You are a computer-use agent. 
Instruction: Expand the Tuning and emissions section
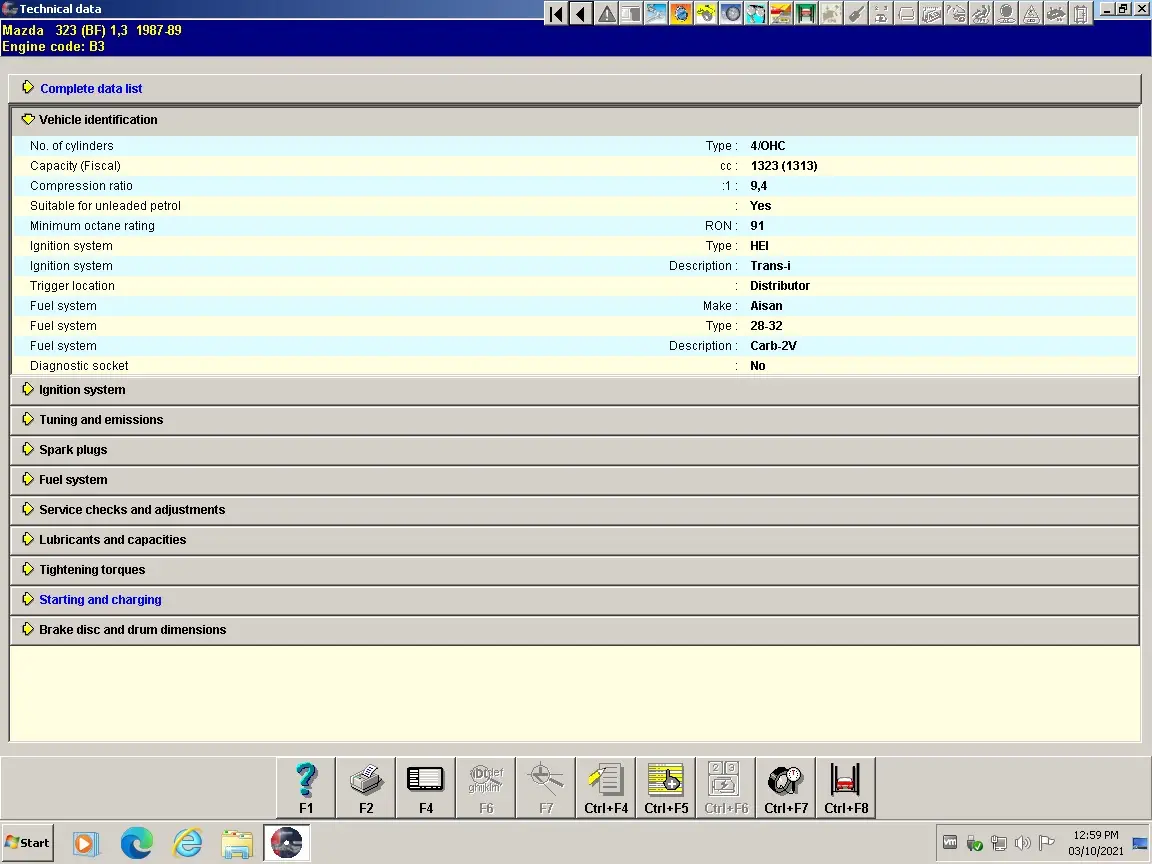[x=100, y=420]
